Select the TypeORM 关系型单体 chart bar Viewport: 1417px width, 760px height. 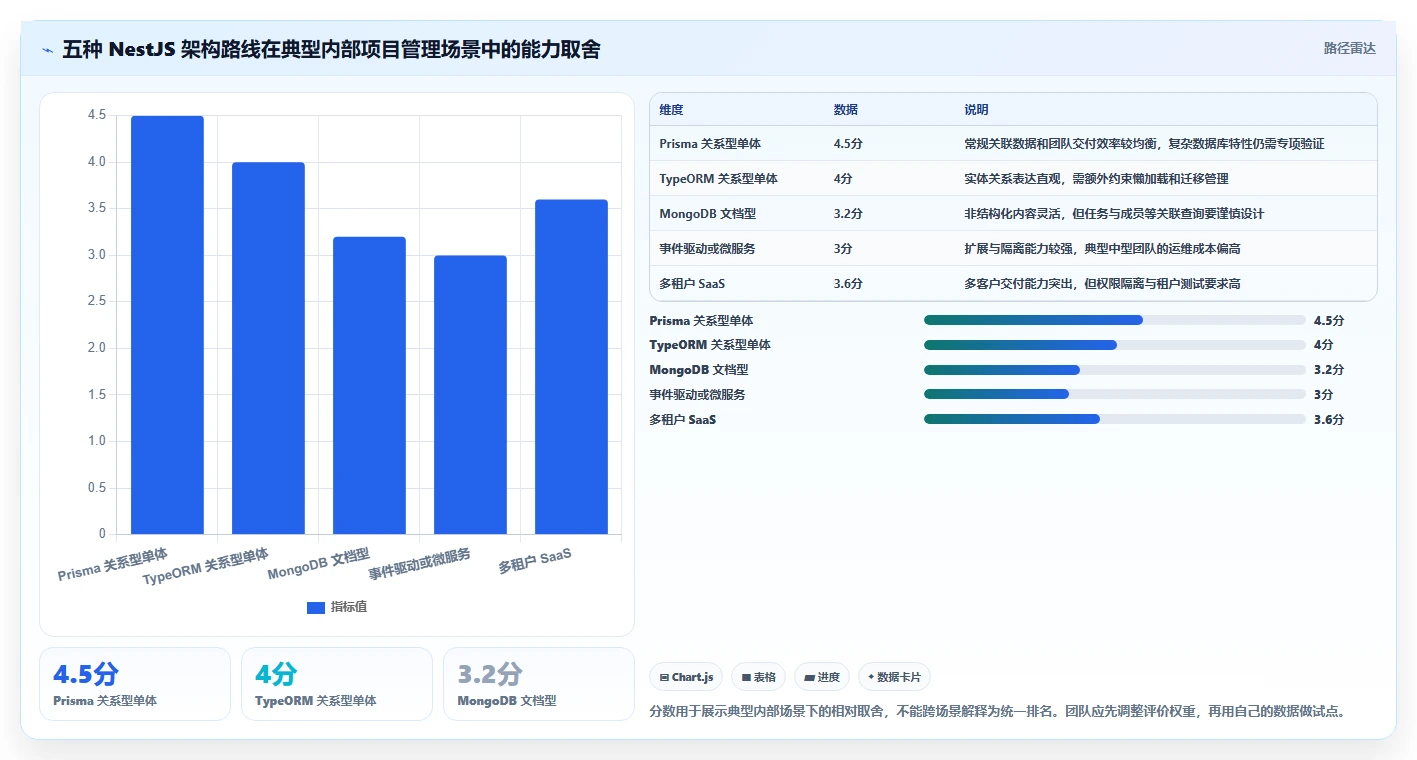[268, 348]
